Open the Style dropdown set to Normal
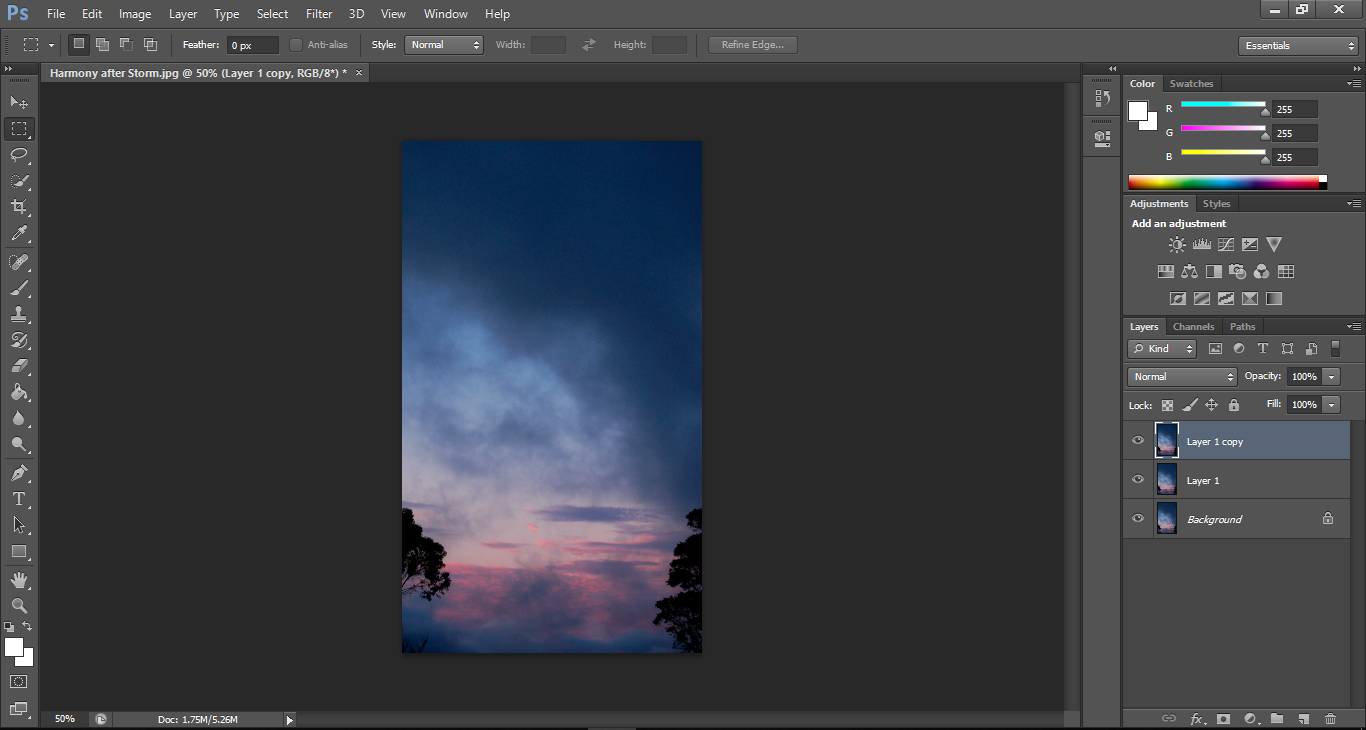Image resolution: width=1366 pixels, height=730 pixels. click(x=443, y=45)
